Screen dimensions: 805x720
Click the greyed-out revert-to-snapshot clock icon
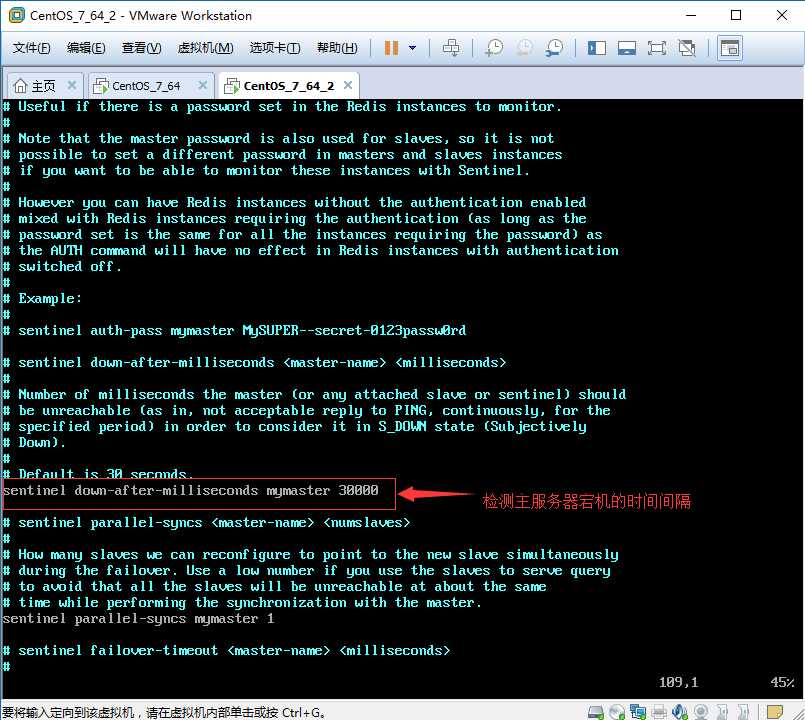[524, 48]
